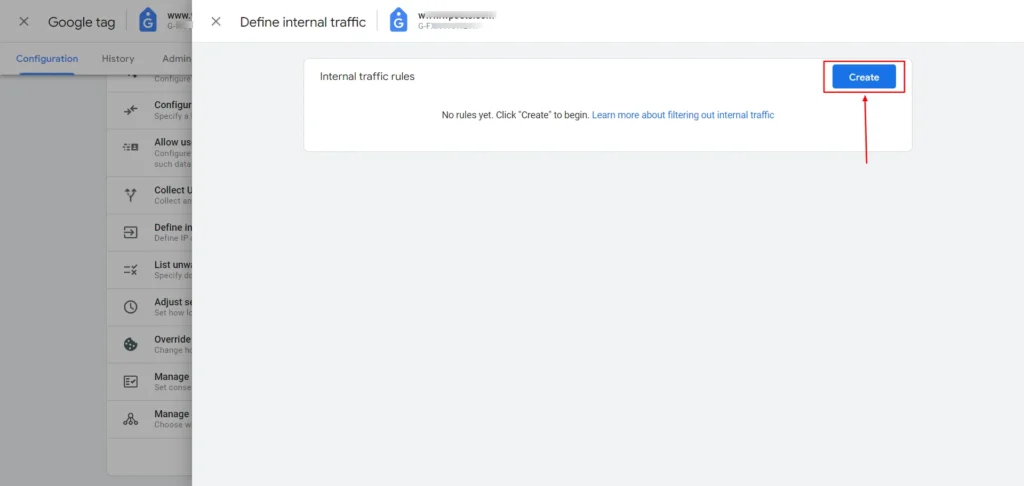Close the Define internal traffic panel
The image size is (1024, 486).
pos(216,22)
